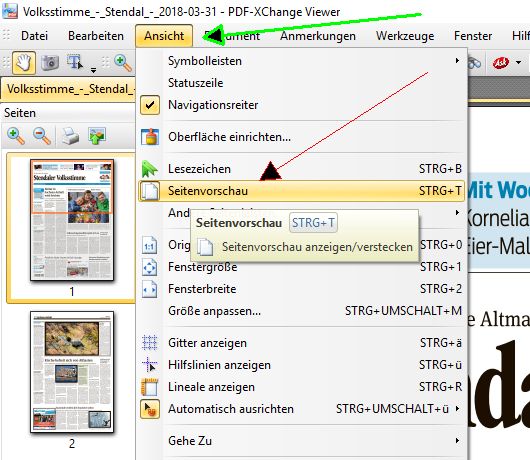
Task: Open the Werkzeuge menu
Action: click(x=405, y=36)
